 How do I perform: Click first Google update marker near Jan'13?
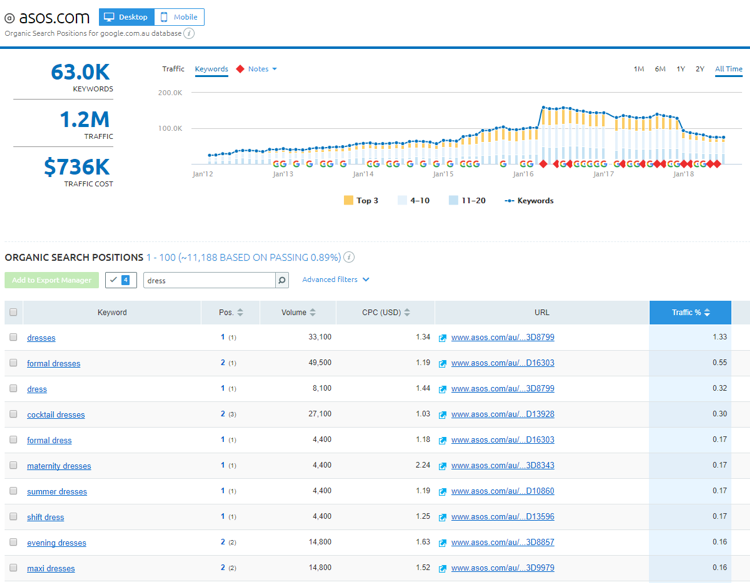pos(276,164)
